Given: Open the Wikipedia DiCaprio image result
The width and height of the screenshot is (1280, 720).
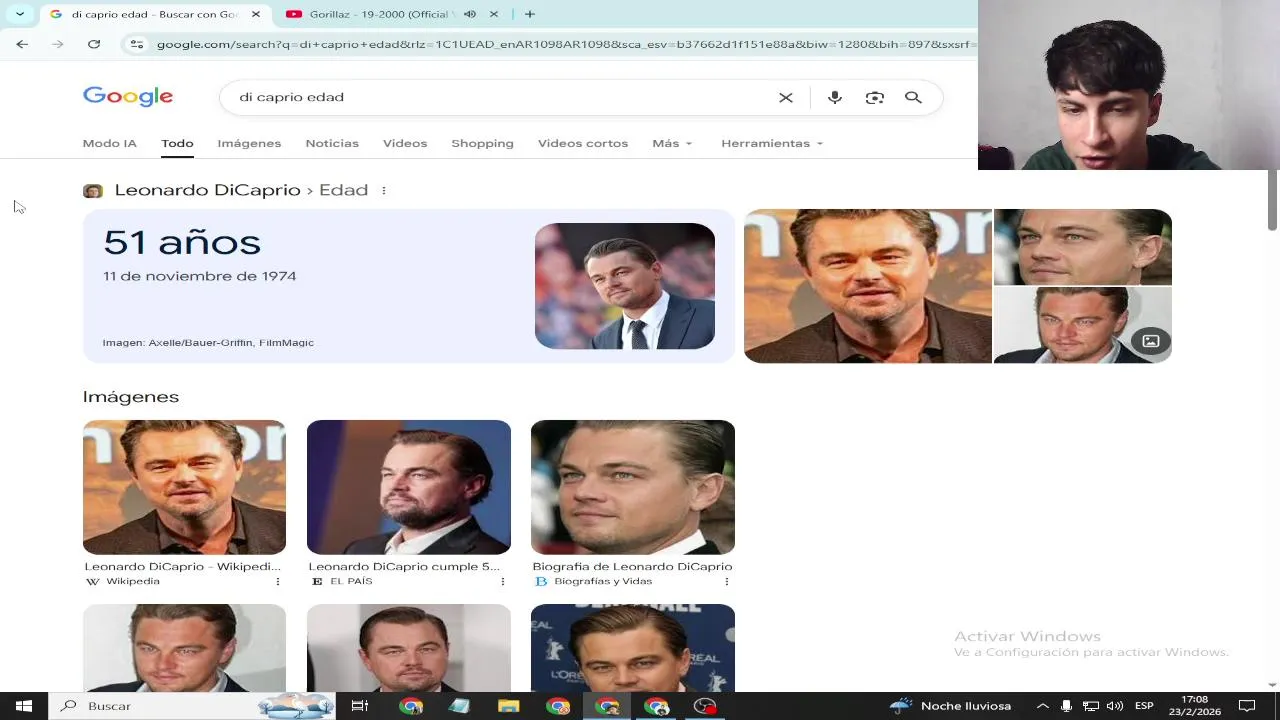Looking at the screenshot, I should pos(184,487).
